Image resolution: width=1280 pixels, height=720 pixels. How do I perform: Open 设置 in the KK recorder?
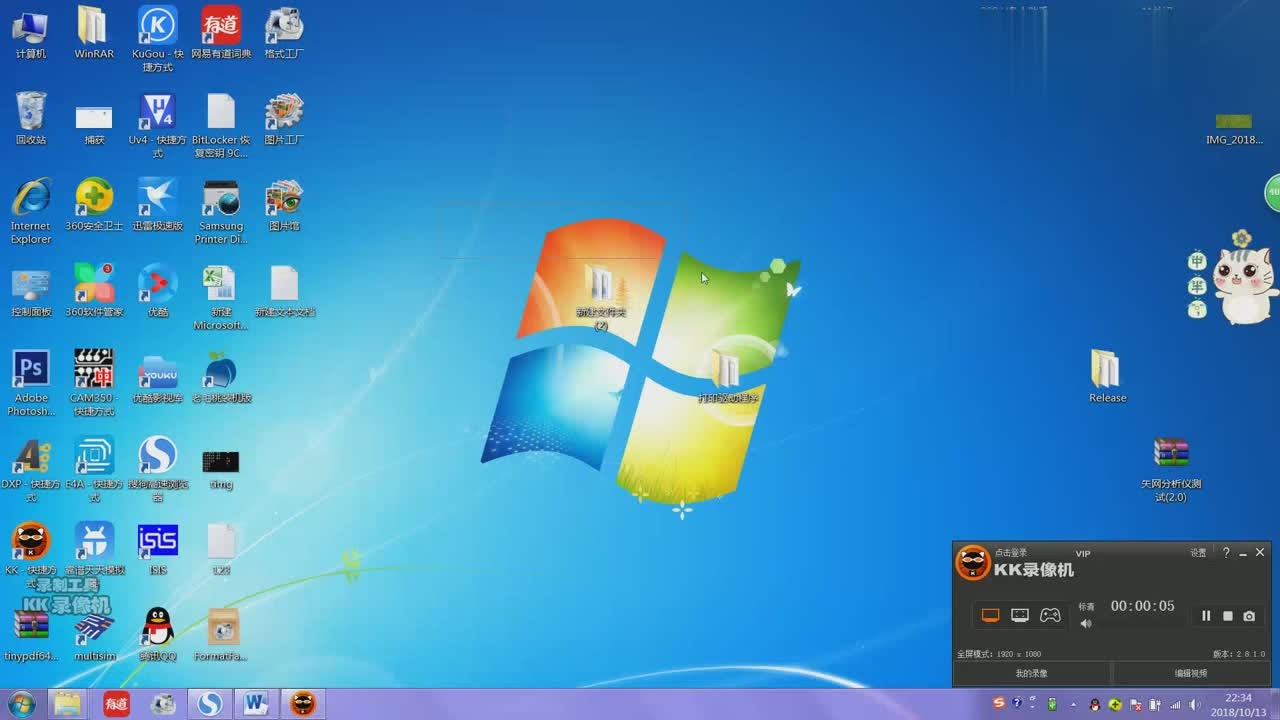(1198, 553)
